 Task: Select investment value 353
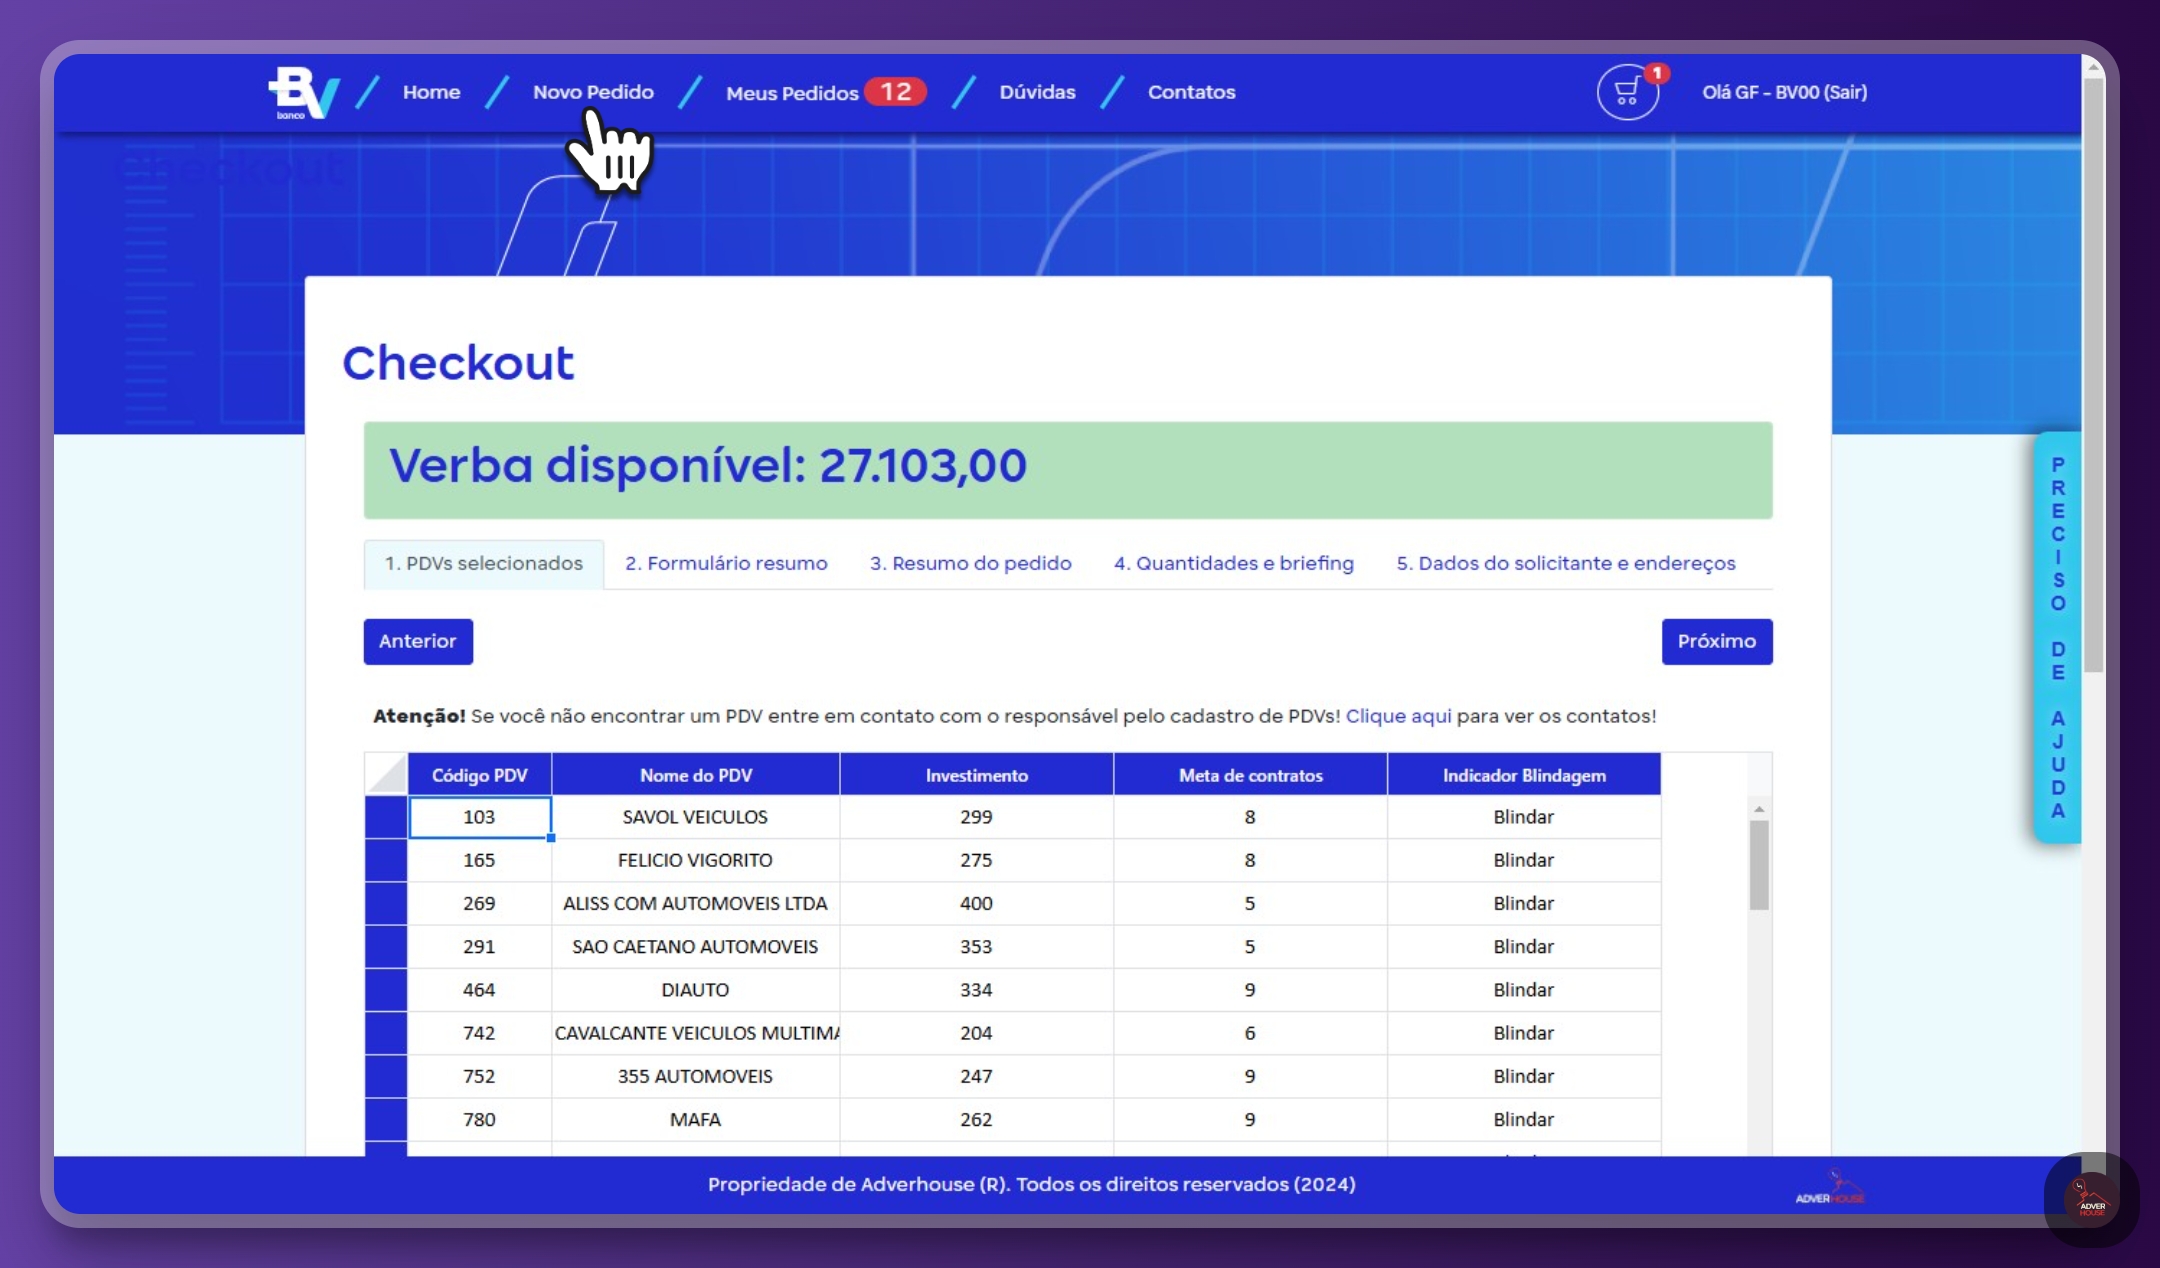point(976,946)
